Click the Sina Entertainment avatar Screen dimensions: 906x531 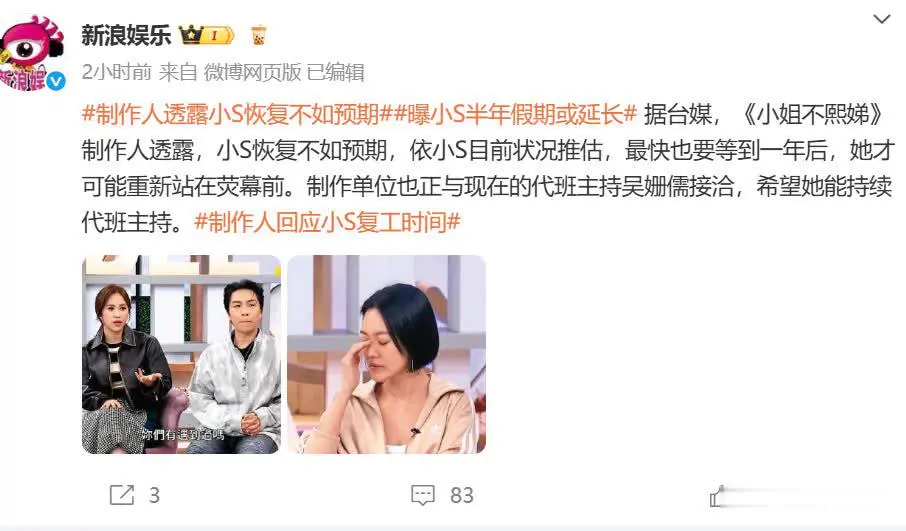click(x=32, y=53)
